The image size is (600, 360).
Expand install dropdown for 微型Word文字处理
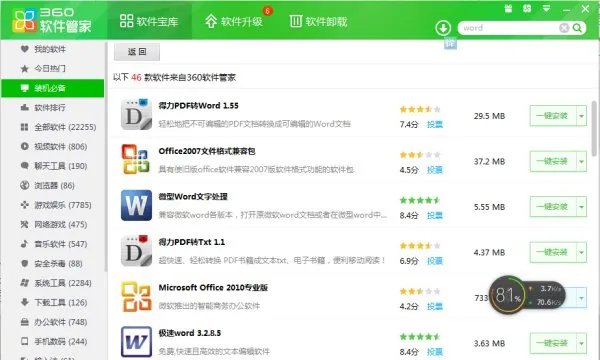pos(581,207)
